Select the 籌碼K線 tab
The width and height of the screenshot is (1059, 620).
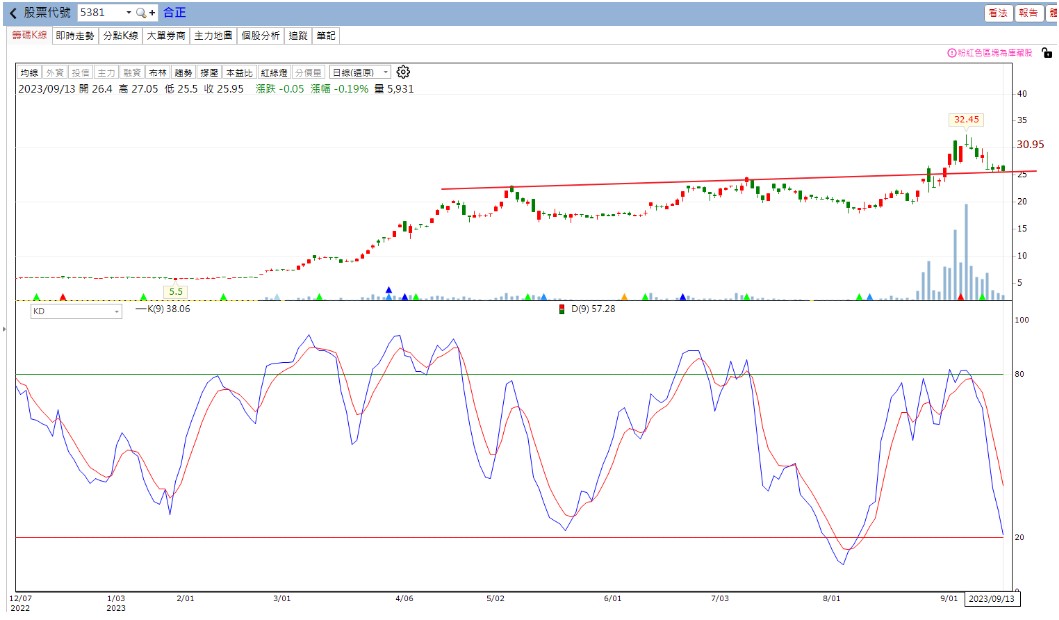click(x=29, y=35)
